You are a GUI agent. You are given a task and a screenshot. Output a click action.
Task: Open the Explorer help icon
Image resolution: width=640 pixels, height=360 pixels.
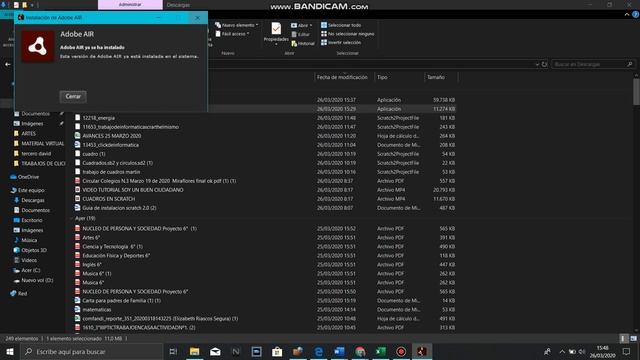[636, 14]
